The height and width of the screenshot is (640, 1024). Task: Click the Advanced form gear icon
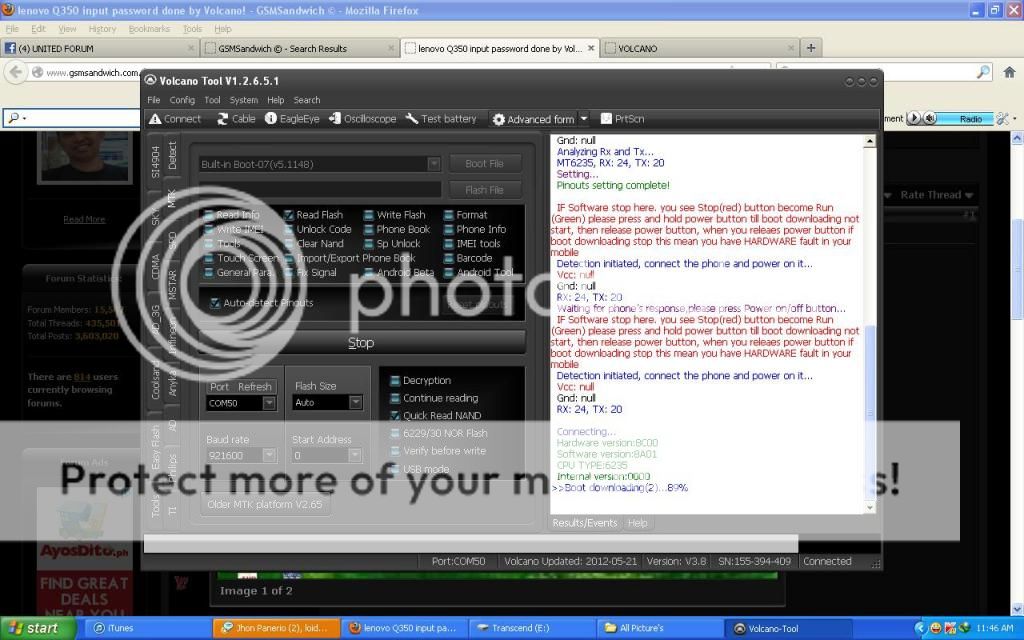point(498,119)
